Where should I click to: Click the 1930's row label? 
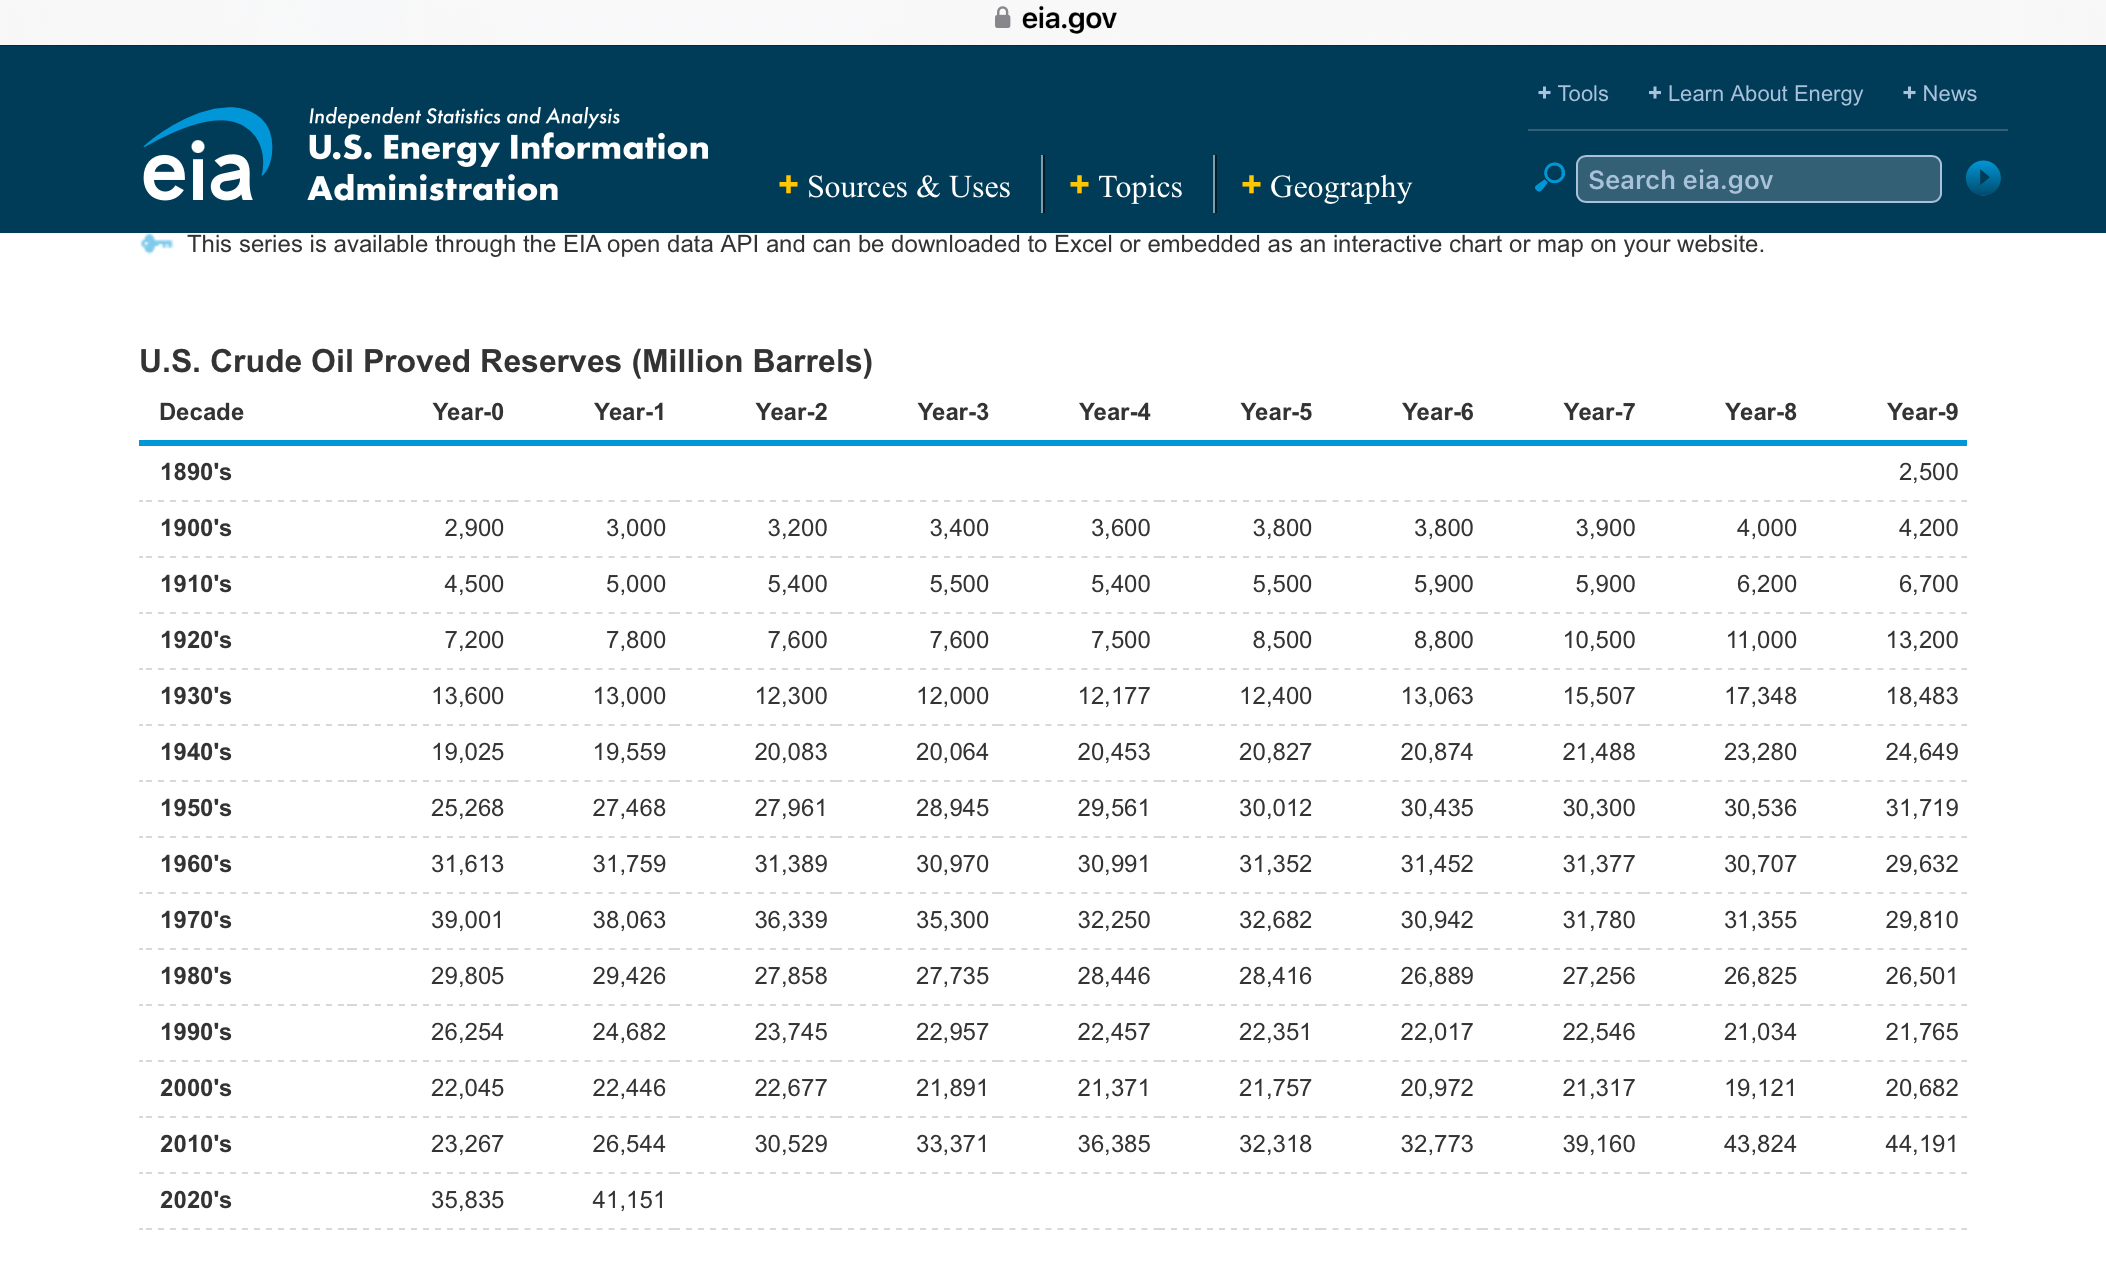pos(196,696)
